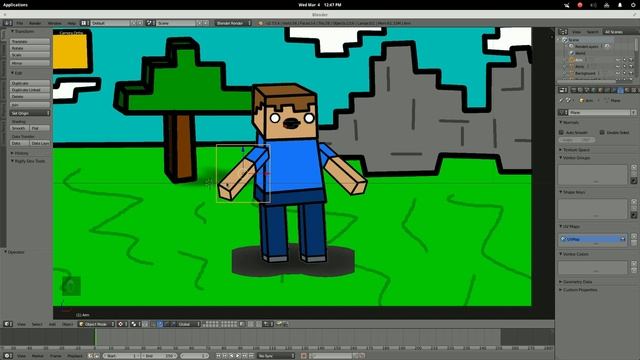
Task: Click the OpenGL render image icon
Action: [279, 324]
